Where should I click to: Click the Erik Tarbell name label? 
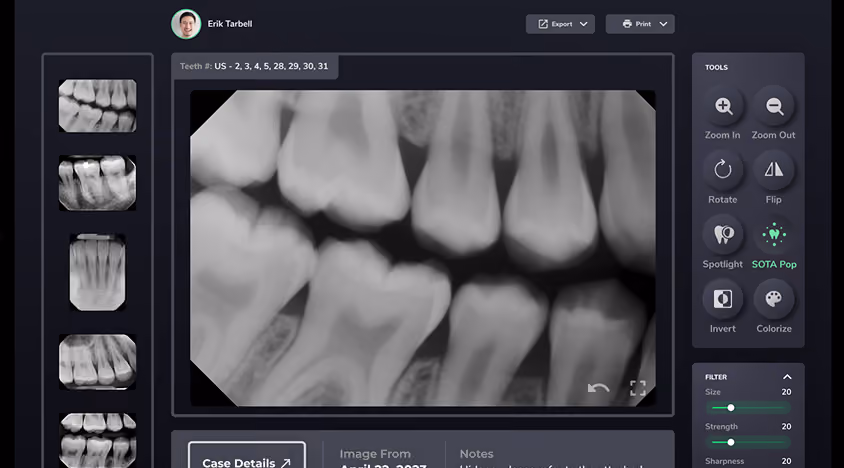click(230, 24)
